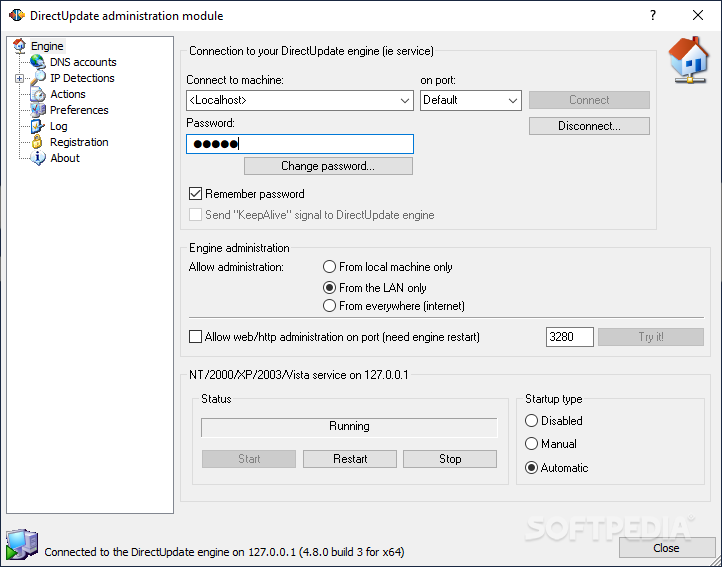Tick the Send KeepAlive signal checkbox

[x=195, y=215]
